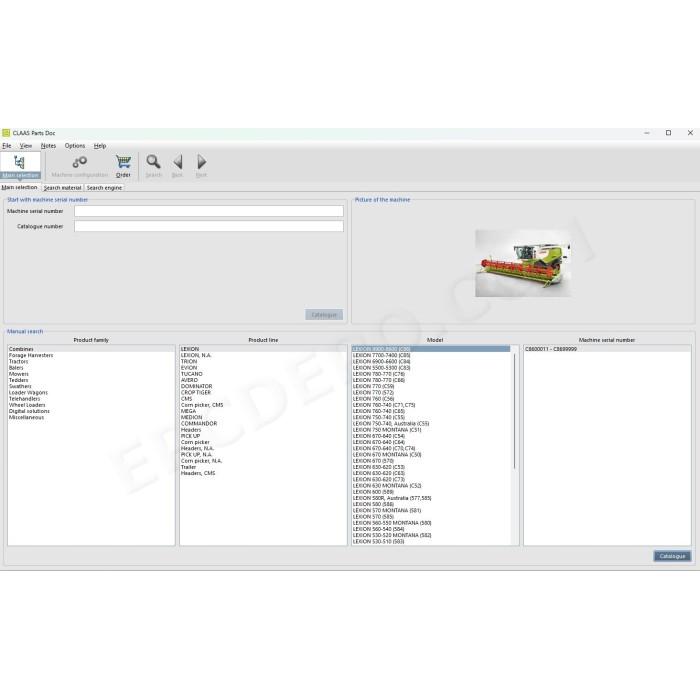Image resolution: width=700 pixels, height=700 pixels.
Task: Click the Search magnifier toolbar icon
Action: (154, 166)
